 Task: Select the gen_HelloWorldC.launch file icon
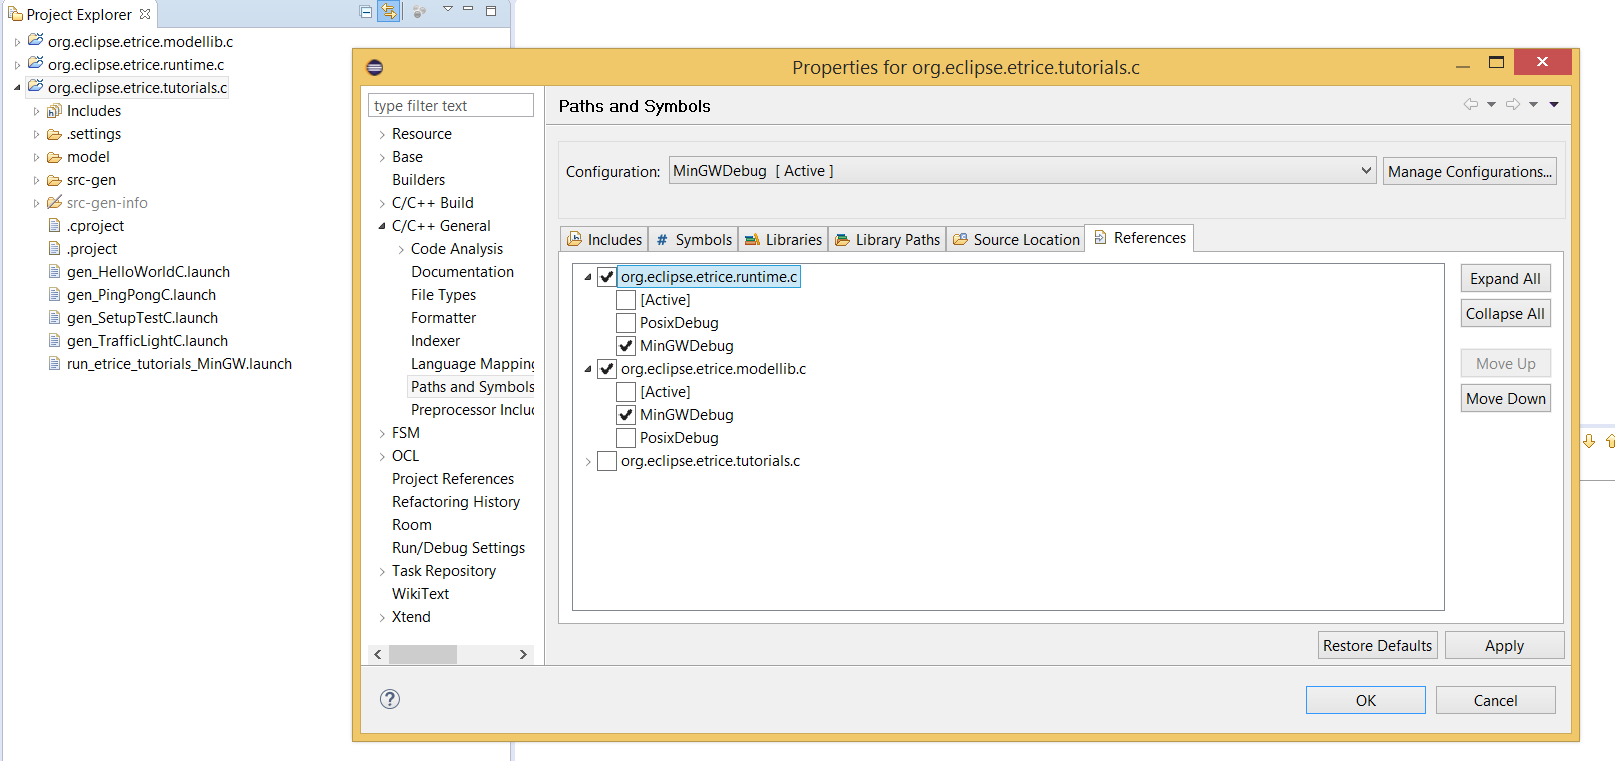pyautogui.click(x=55, y=272)
